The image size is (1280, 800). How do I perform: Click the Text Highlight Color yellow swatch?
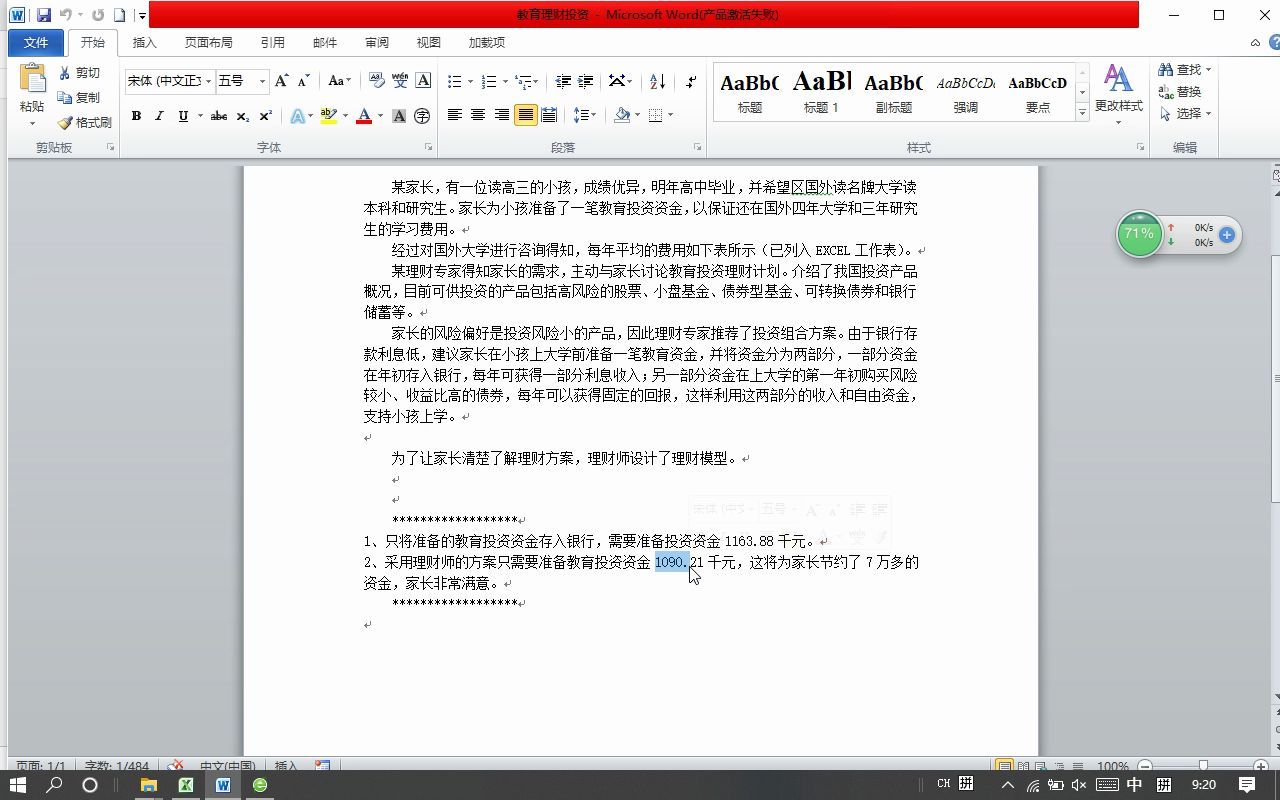pos(328,116)
